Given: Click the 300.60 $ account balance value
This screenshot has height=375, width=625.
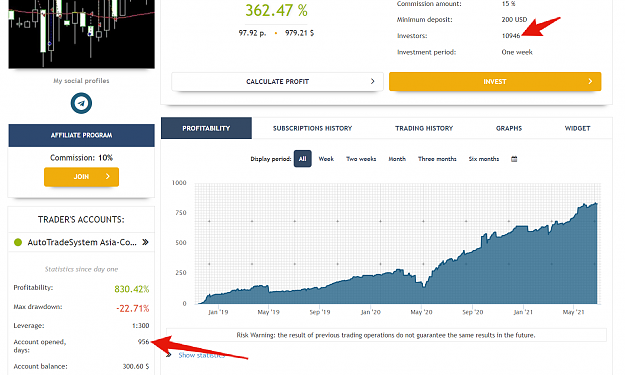Looking at the screenshot, I should [136, 366].
